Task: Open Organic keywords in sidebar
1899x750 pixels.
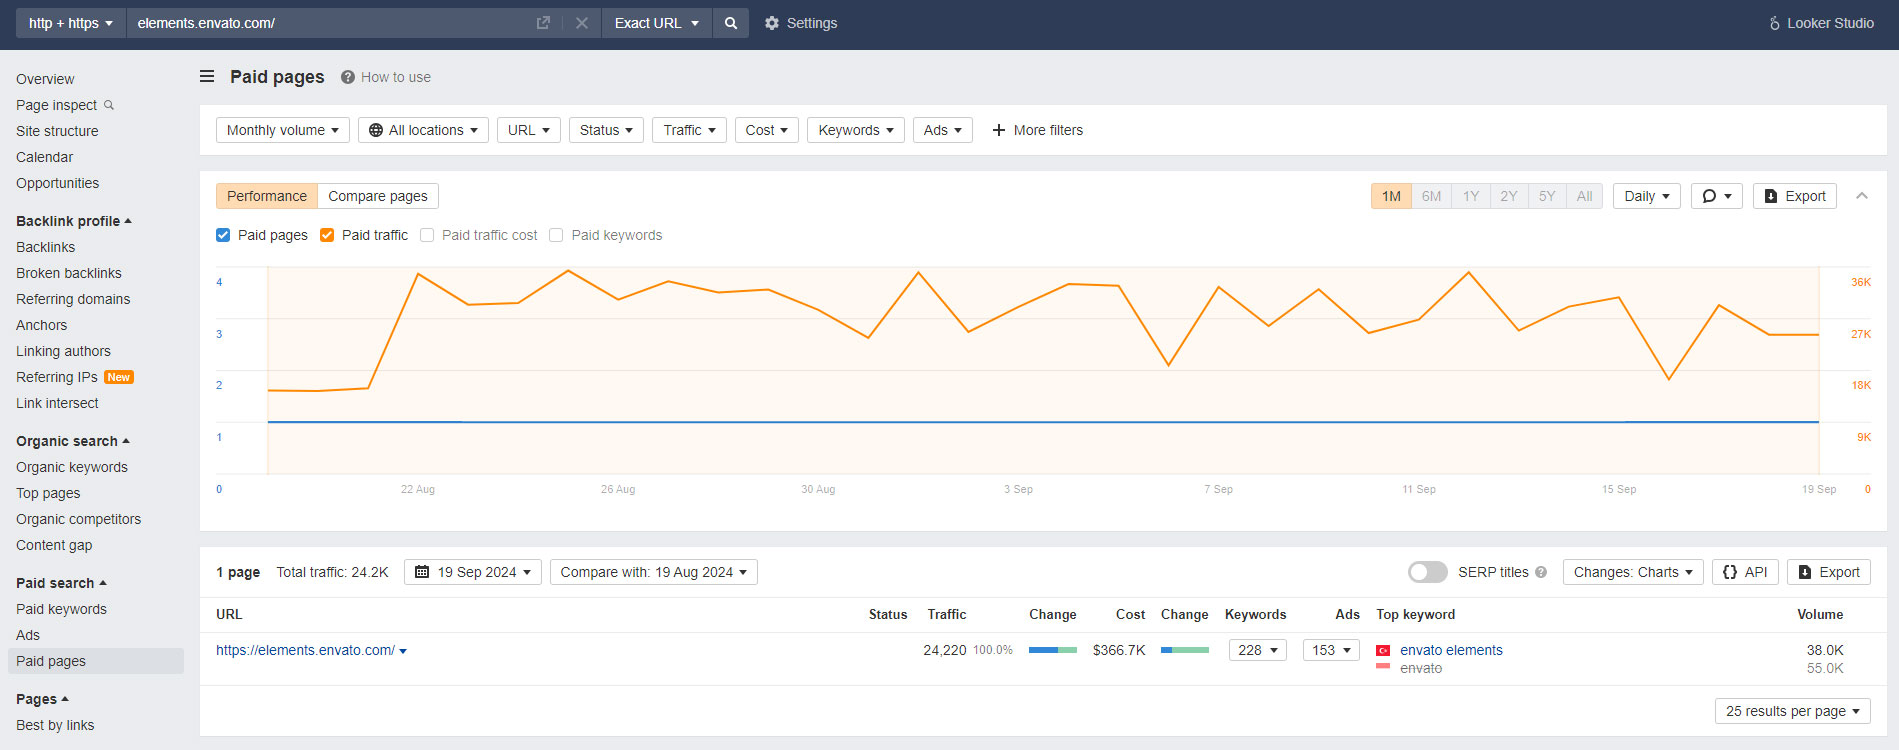Action: [x=72, y=467]
